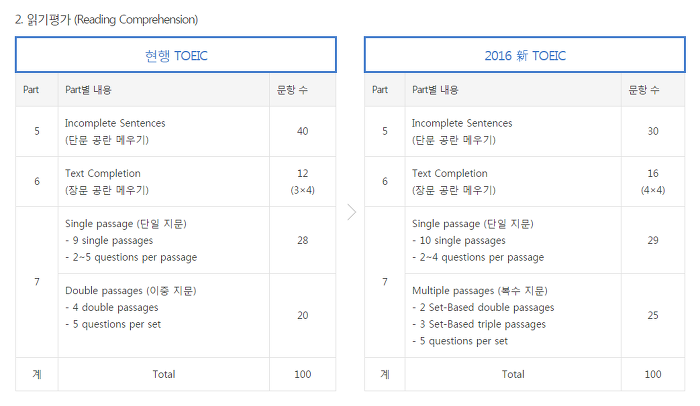Select the 2016 新 TOEIC header box
Image resolution: width=700 pixels, height=406 pixels.
(525, 55)
